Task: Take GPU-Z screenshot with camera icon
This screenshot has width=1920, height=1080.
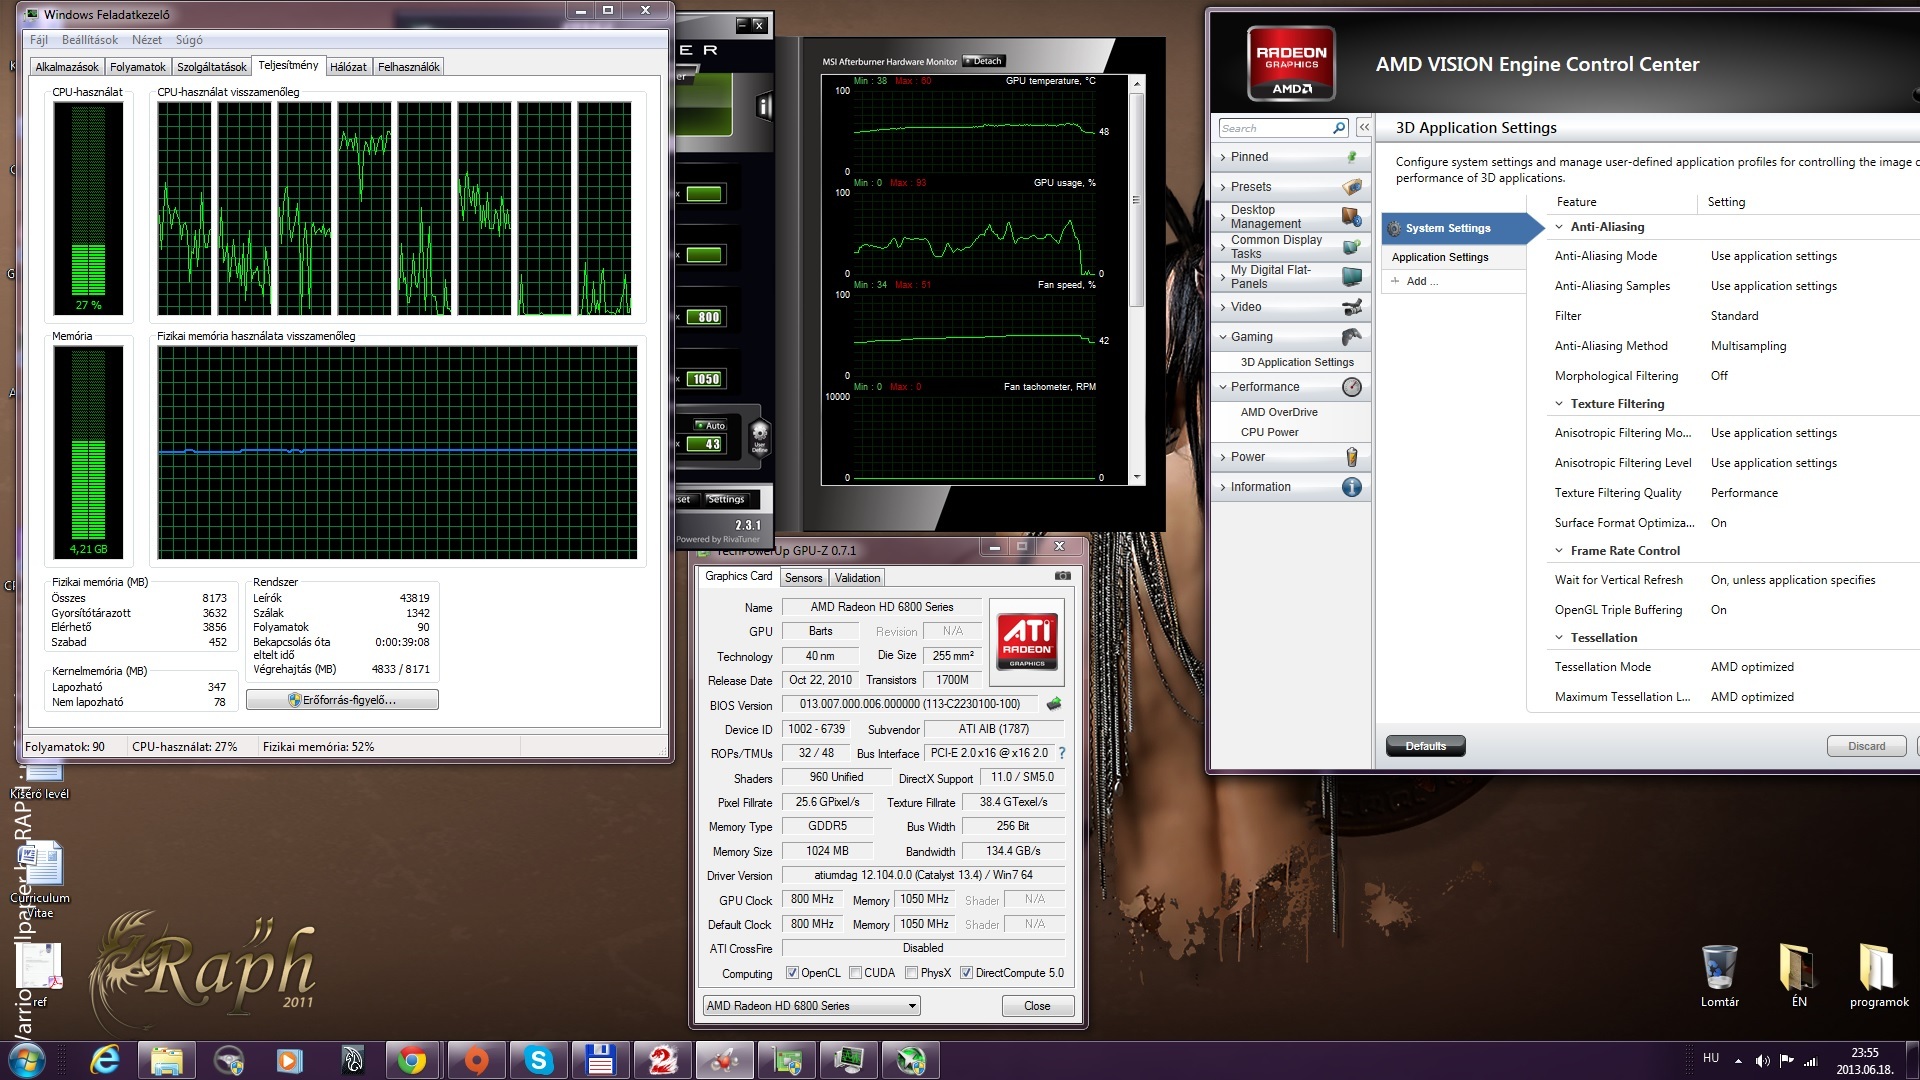Action: click(x=1062, y=576)
